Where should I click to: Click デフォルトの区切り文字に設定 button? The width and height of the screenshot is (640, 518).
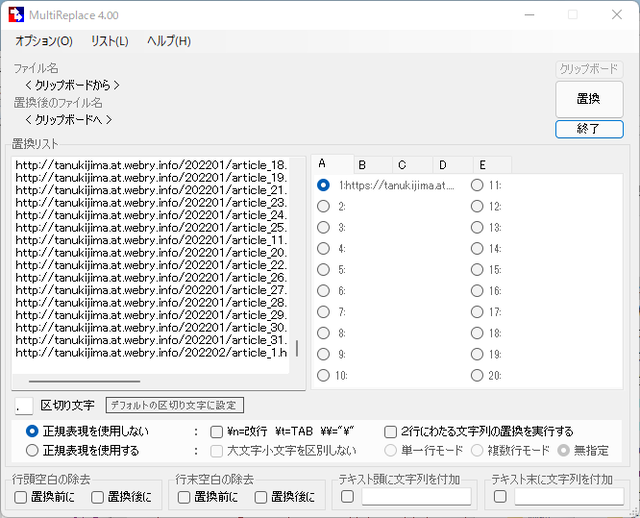175,405
